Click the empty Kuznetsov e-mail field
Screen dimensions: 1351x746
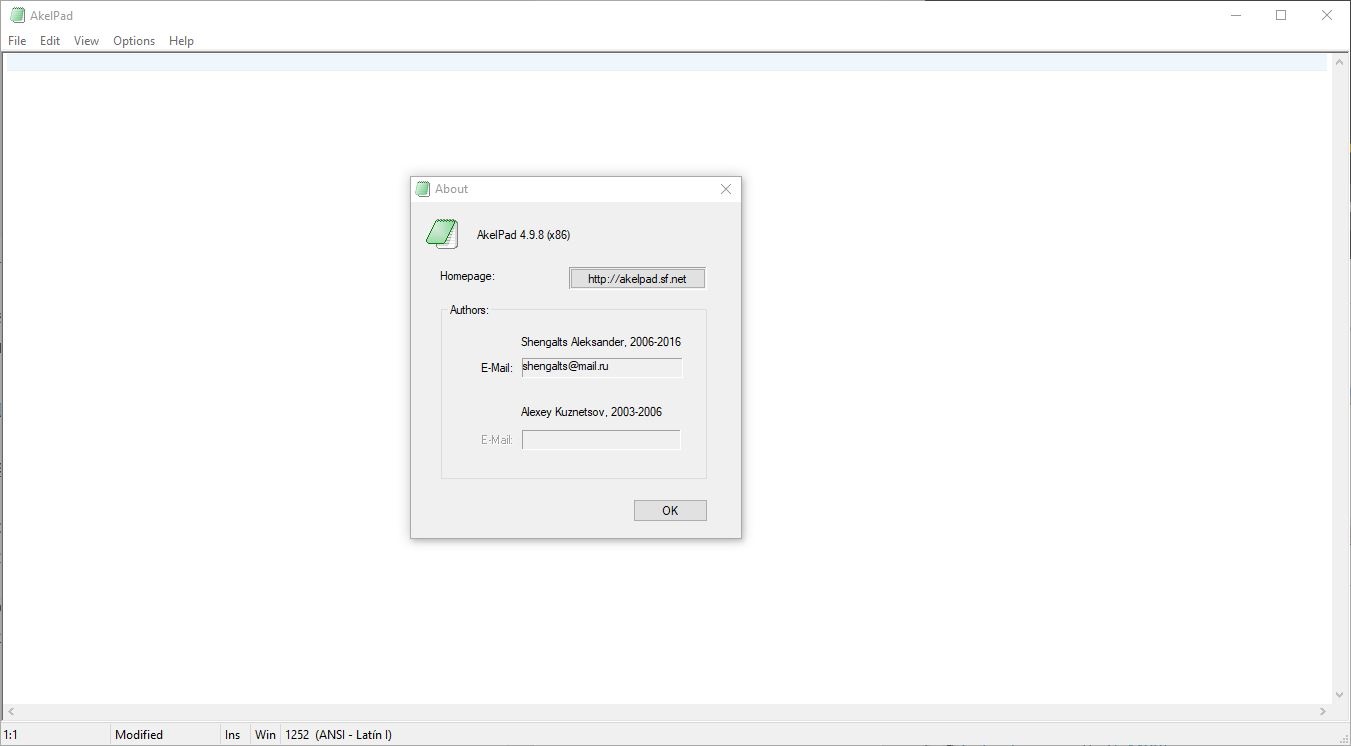pyautogui.click(x=601, y=440)
